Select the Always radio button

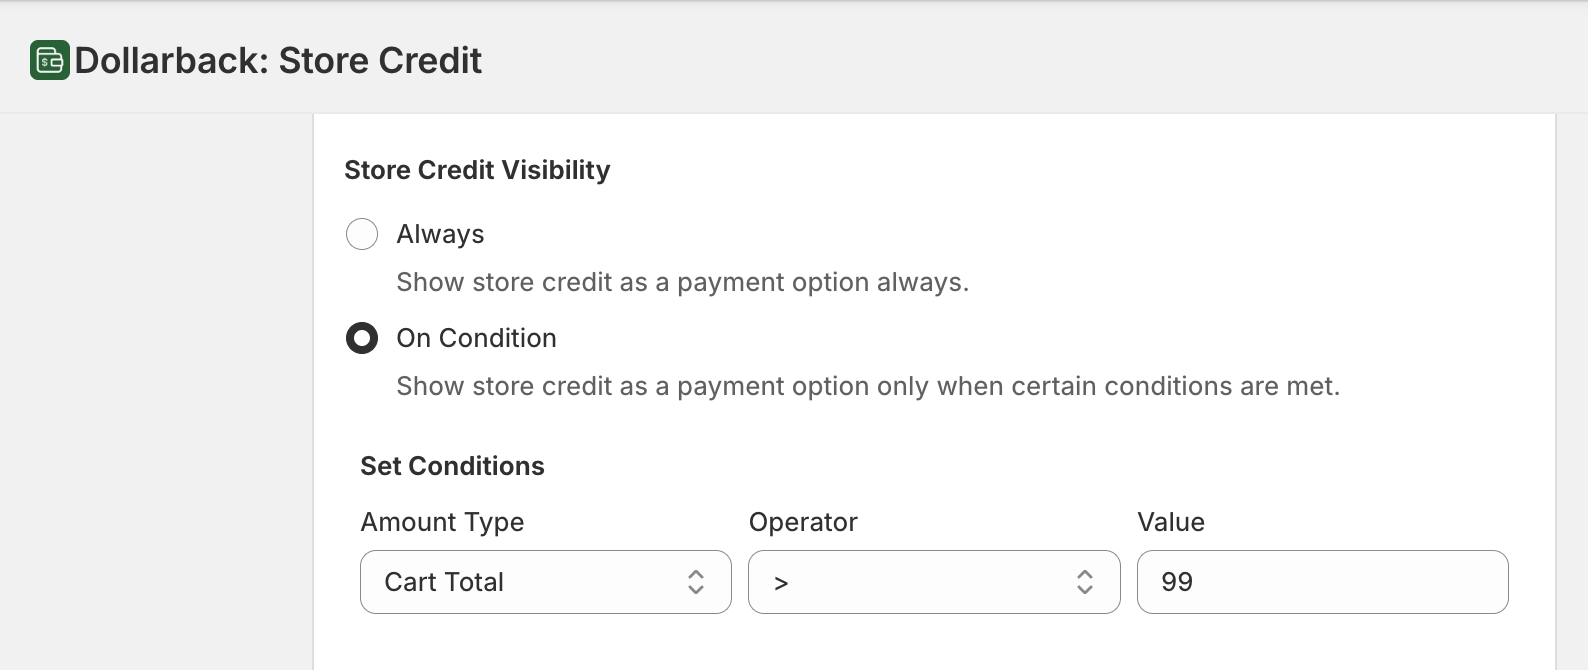(362, 234)
